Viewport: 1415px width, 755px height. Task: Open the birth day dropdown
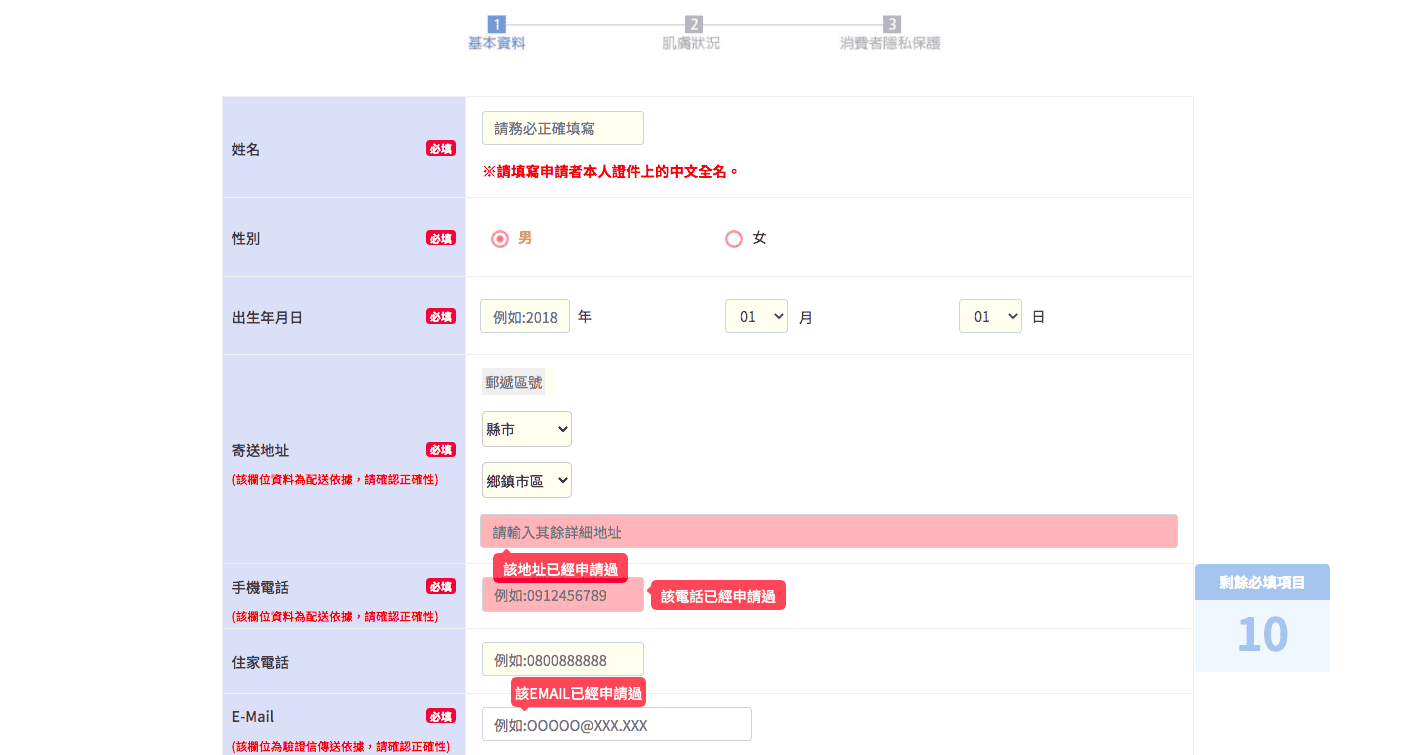point(990,317)
